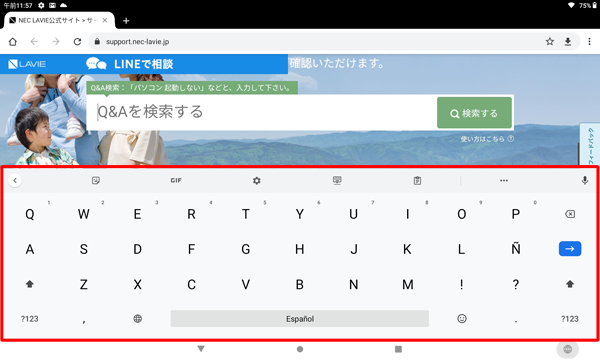600x360 pixels.
Task: Tap the C key
Action: (x=191, y=284)
